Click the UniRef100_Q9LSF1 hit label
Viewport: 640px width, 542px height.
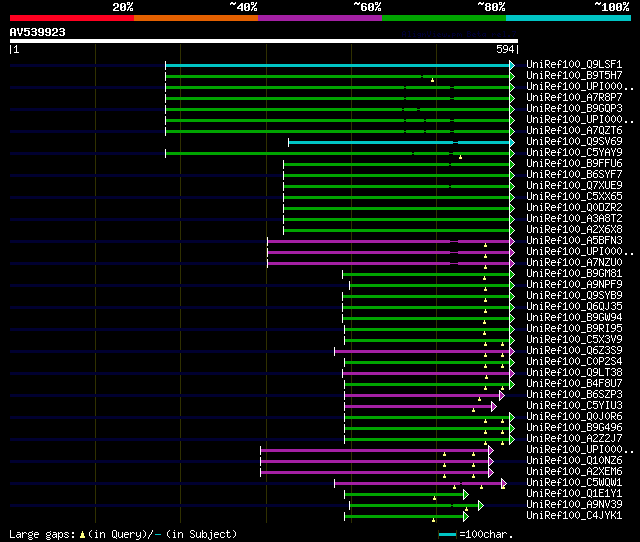click(574, 64)
